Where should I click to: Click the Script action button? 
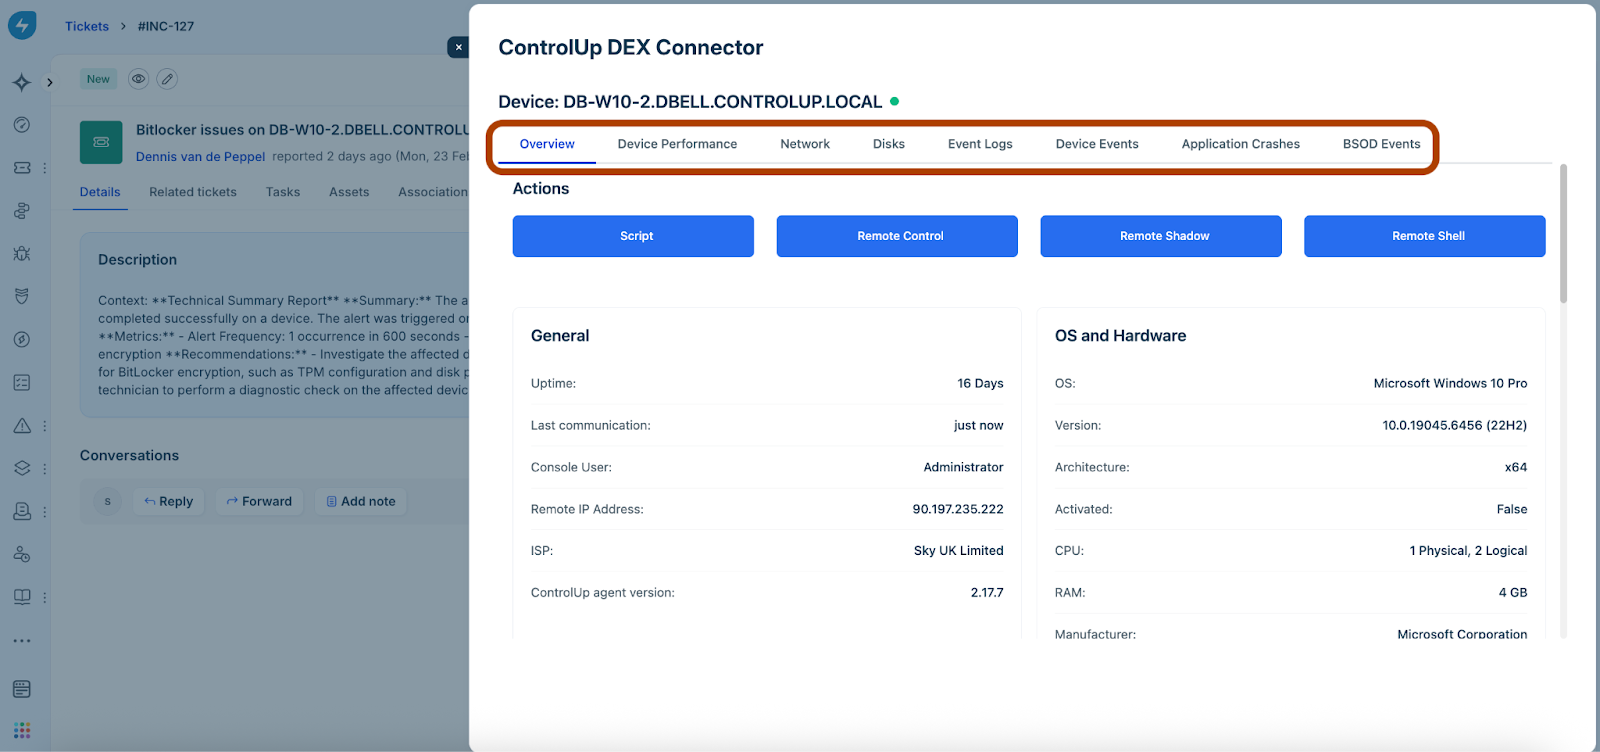tap(633, 236)
